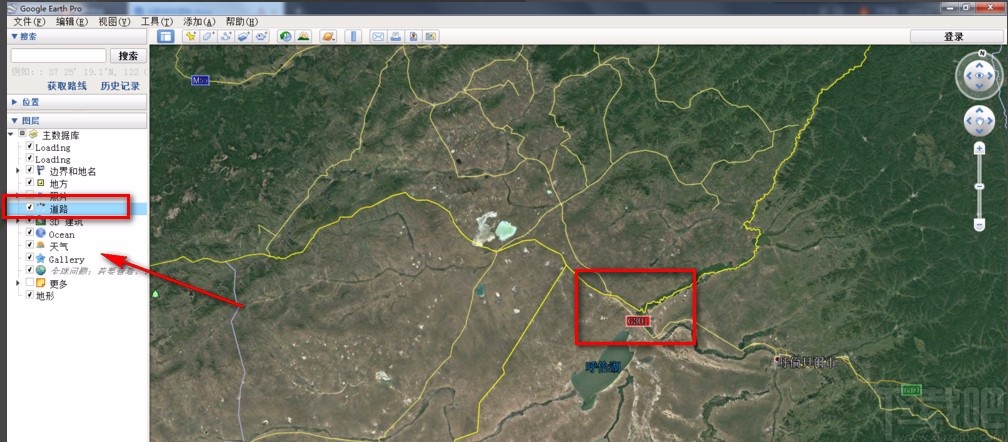The height and width of the screenshot is (442, 1008).
Task: Open the 工具(T) menu
Action: tap(157, 21)
